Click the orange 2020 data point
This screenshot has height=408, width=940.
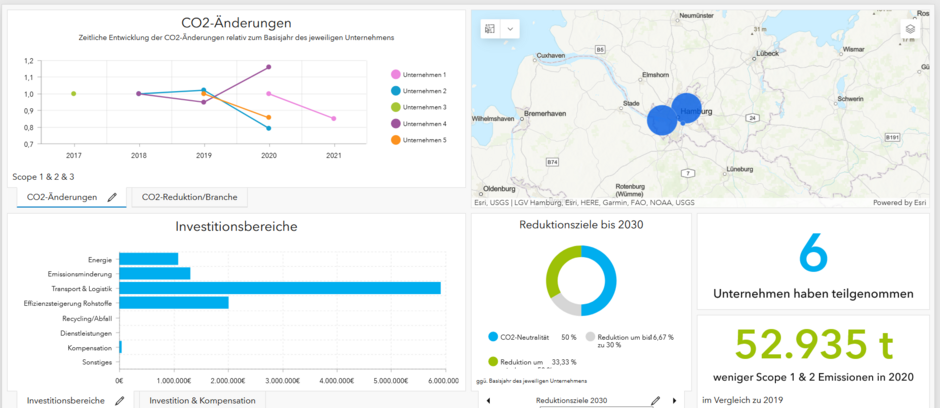click(x=269, y=117)
